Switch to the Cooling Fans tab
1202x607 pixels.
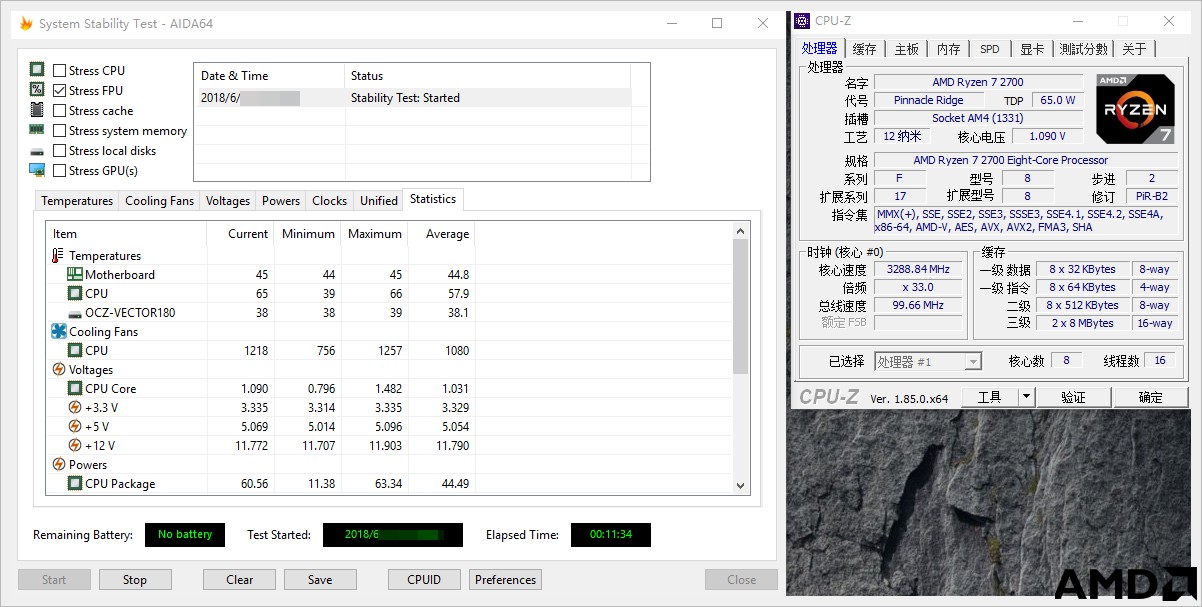point(159,201)
